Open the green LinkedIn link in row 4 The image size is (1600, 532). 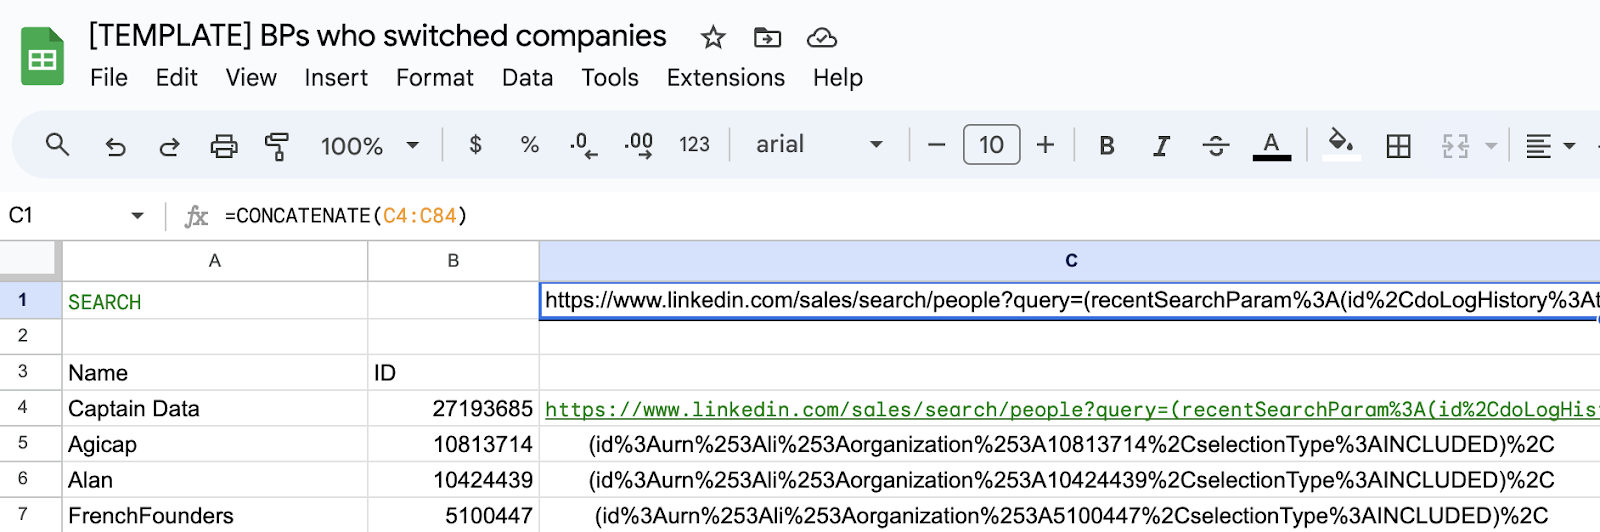pos(1071,409)
